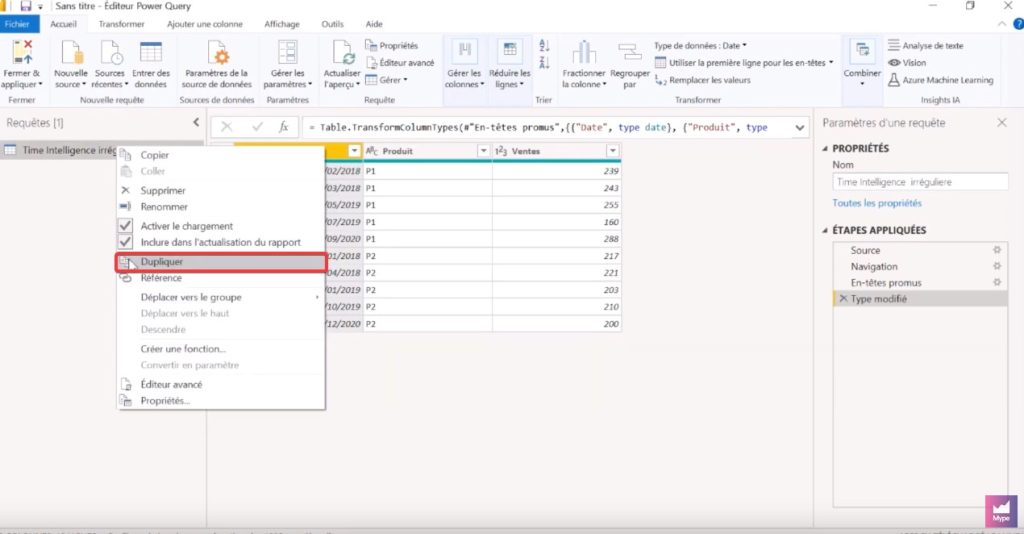Click the Sources récentes icon
The image size is (1024, 534).
(x=110, y=52)
